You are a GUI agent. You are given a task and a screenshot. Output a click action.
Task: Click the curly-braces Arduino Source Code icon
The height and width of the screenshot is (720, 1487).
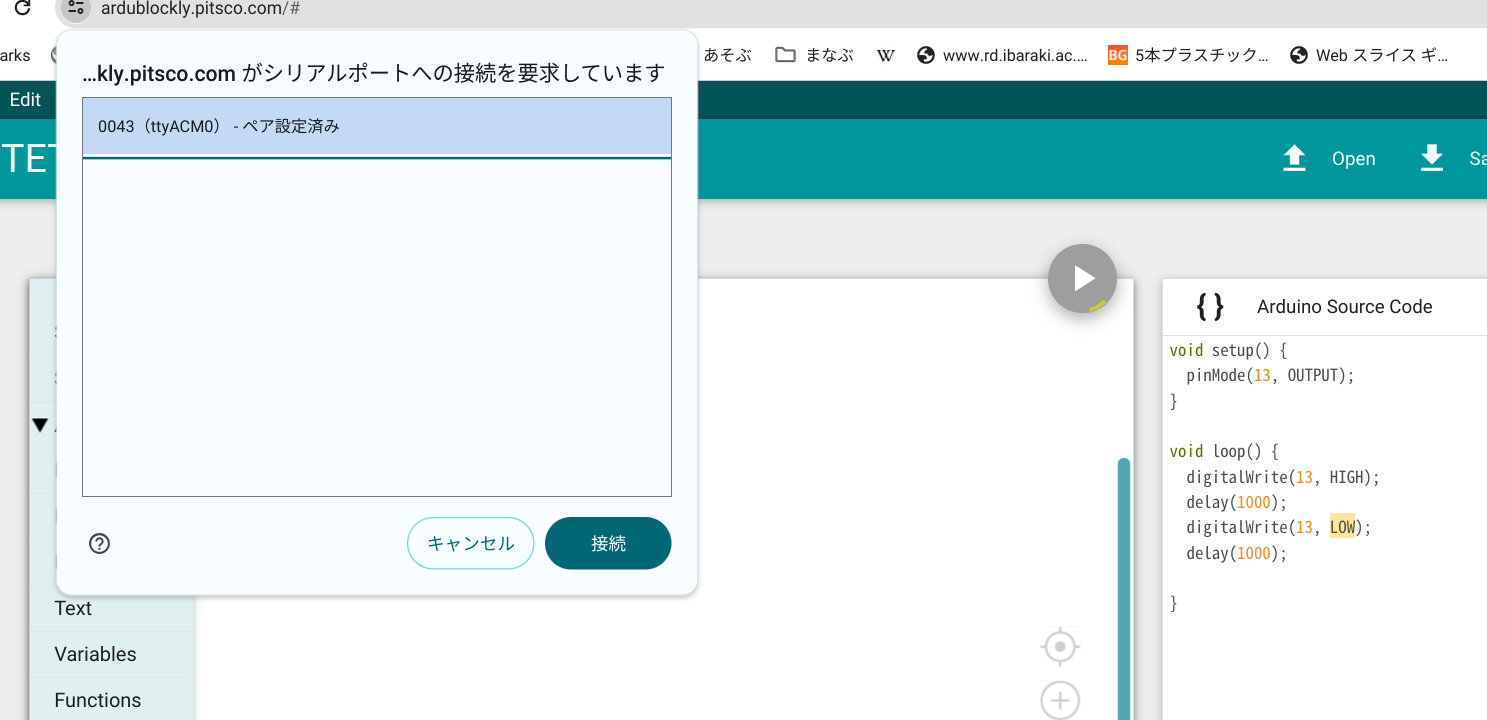1209,307
